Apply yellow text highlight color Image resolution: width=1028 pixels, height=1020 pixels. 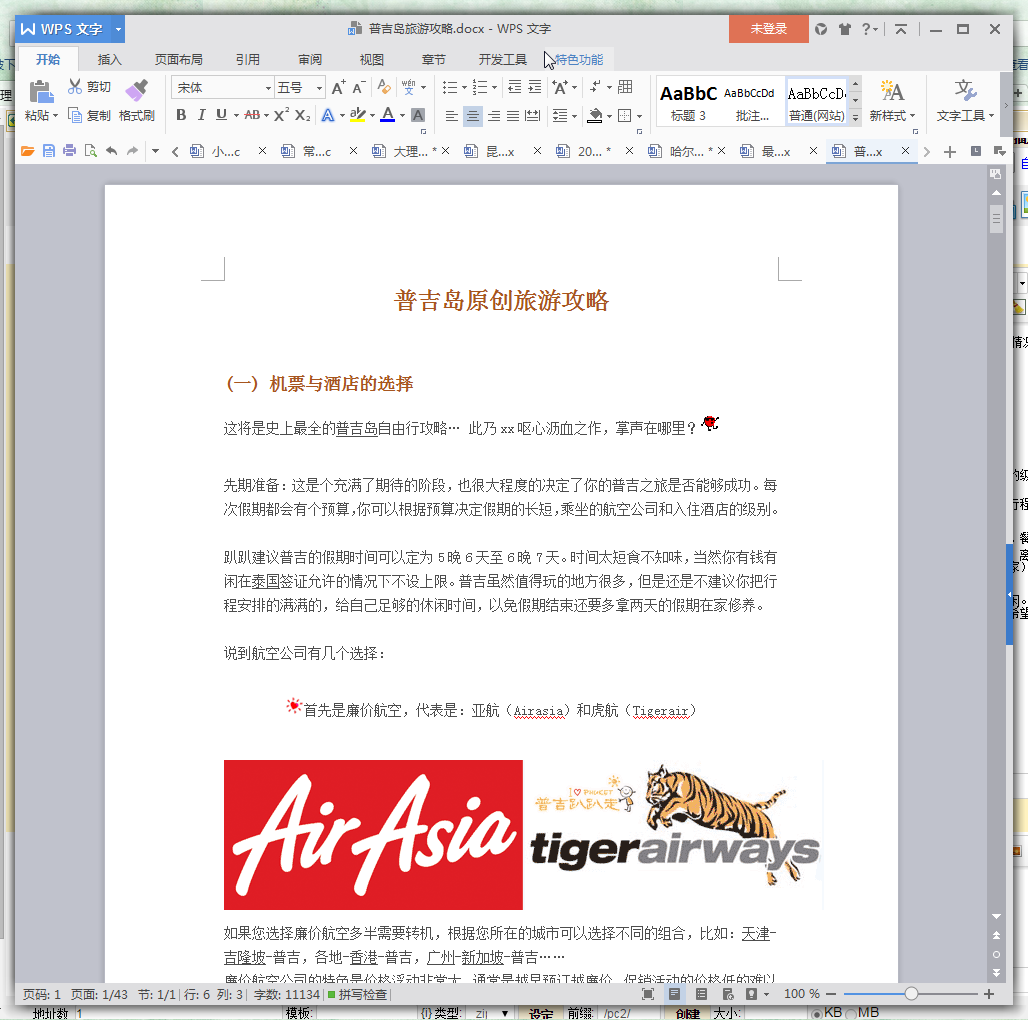[x=357, y=115]
